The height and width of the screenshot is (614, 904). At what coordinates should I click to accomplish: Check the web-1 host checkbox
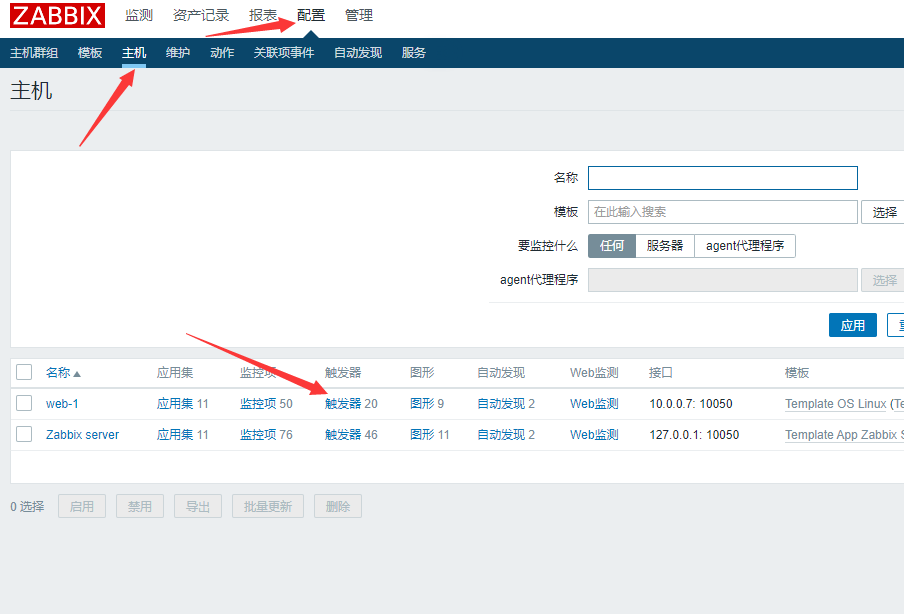point(24,403)
